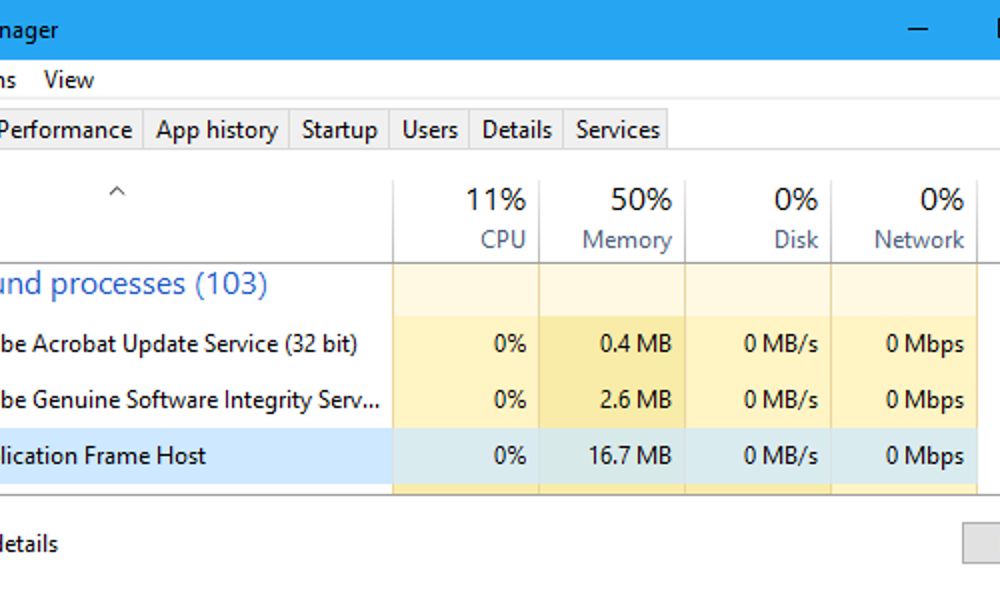Open the App history tab
Screen dimensions: 1000x592
[x=215, y=129]
